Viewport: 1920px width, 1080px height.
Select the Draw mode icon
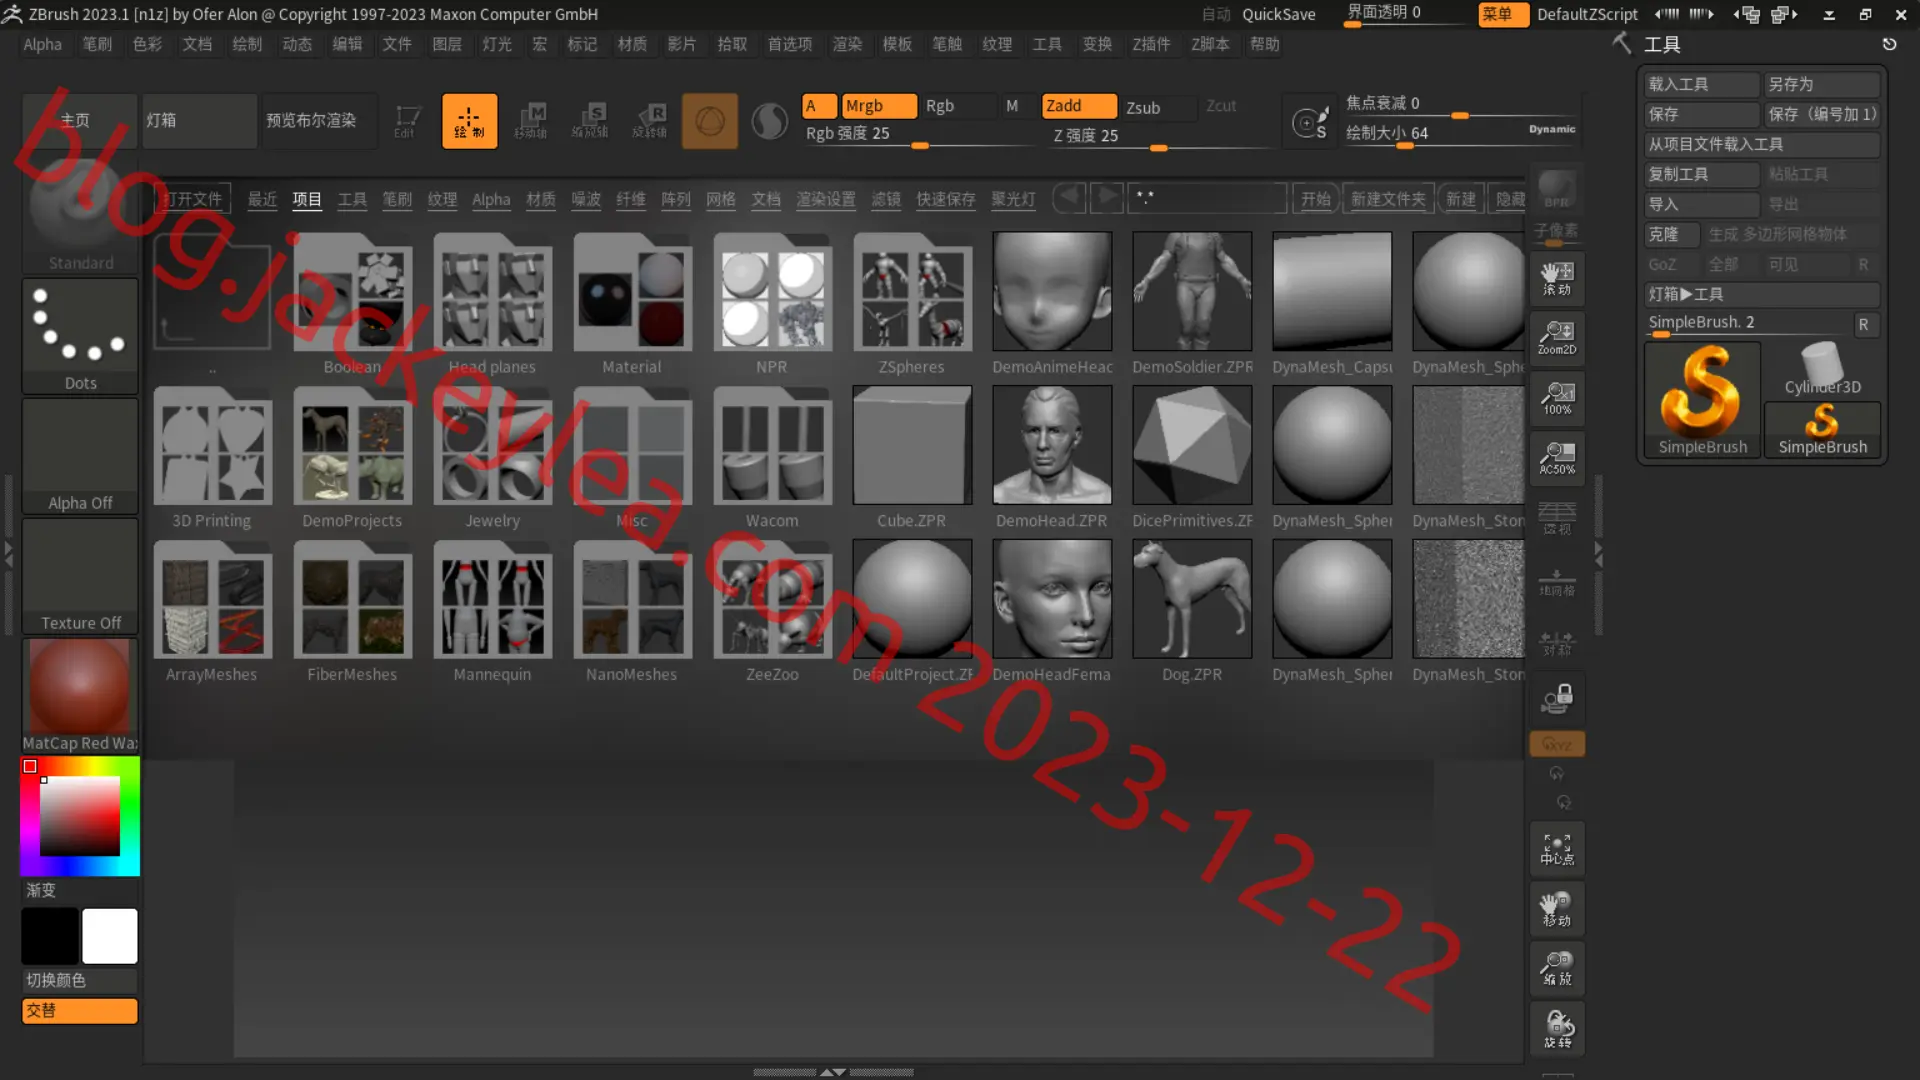[x=469, y=121]
